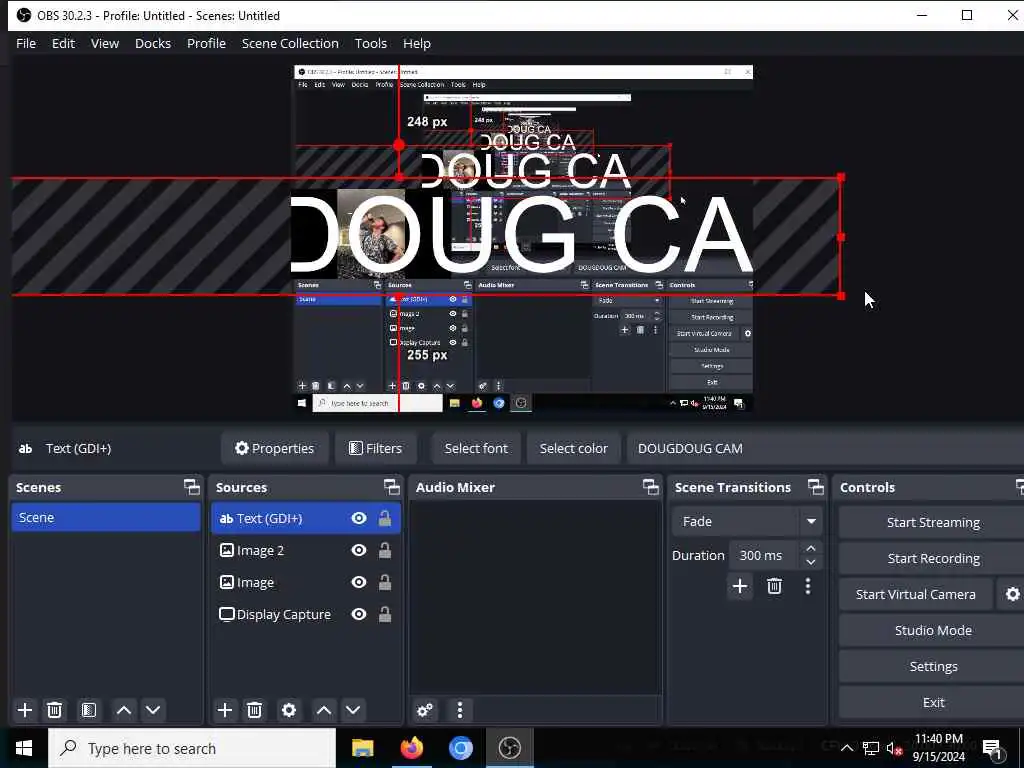Select the Display Capture source row
Screen dimensions: 1024x768
pos(306,615)
